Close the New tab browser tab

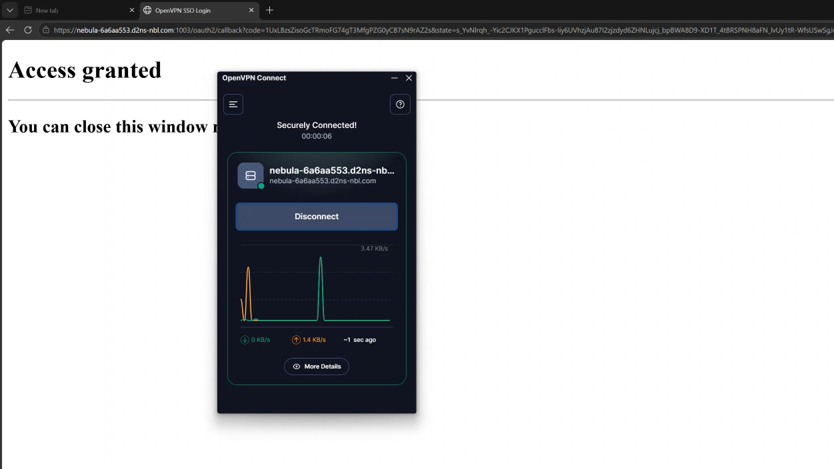[132, 10]
